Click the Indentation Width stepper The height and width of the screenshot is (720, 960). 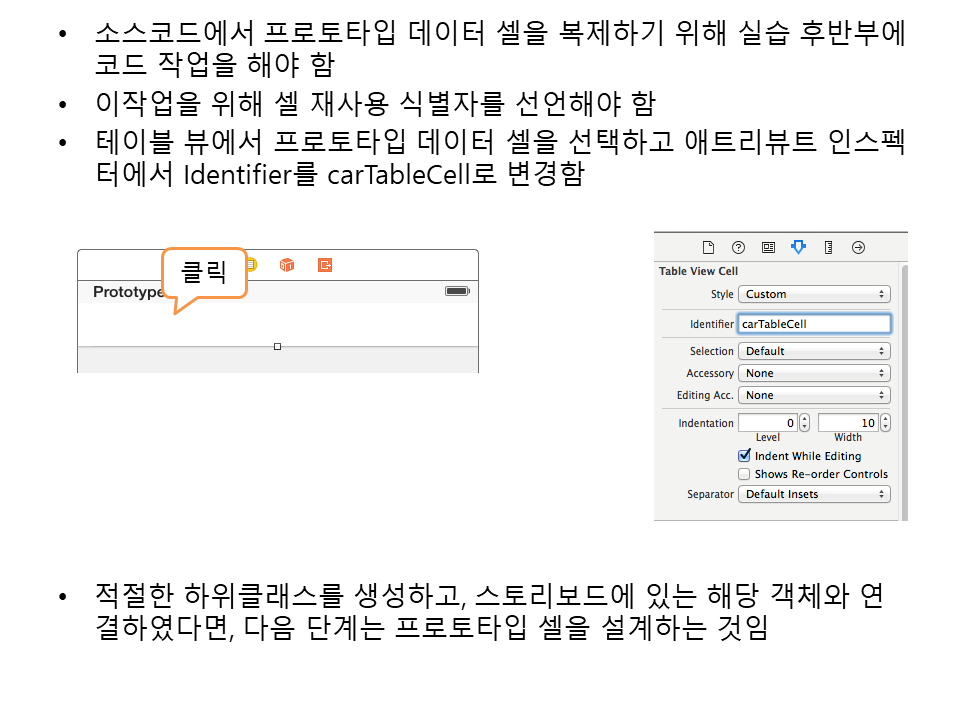pyautogui.click(x=885, y=423)
